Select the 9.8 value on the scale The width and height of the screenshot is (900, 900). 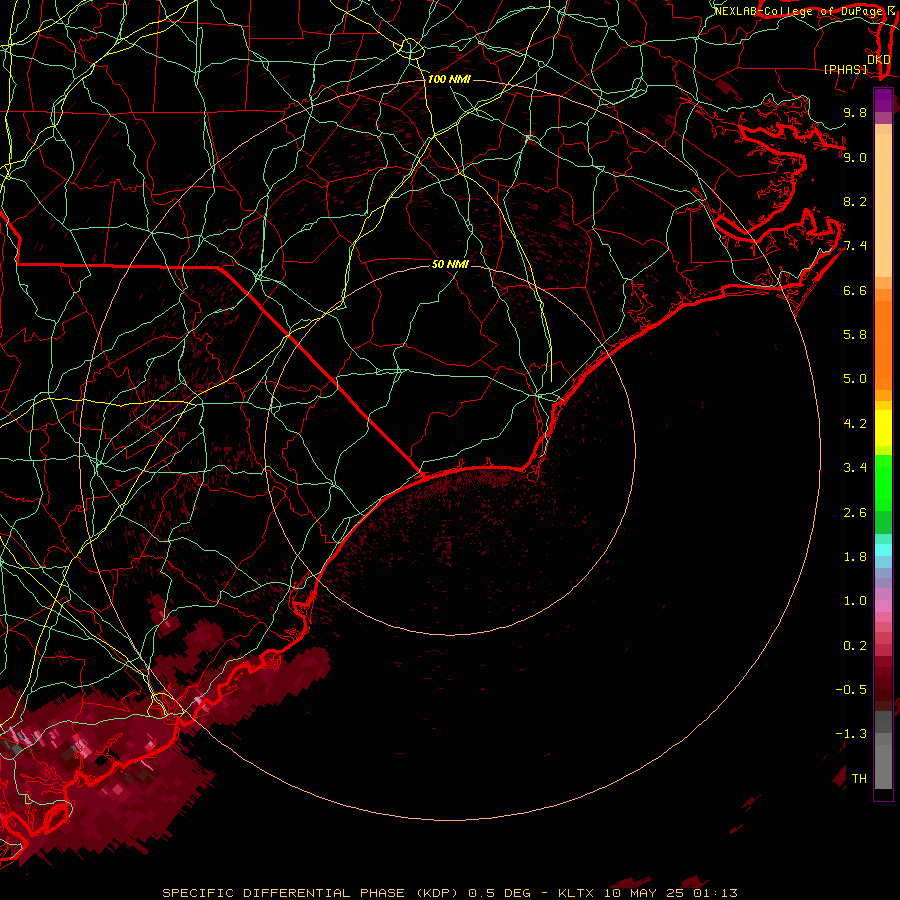pyautogui.click(x=855, y=112)
